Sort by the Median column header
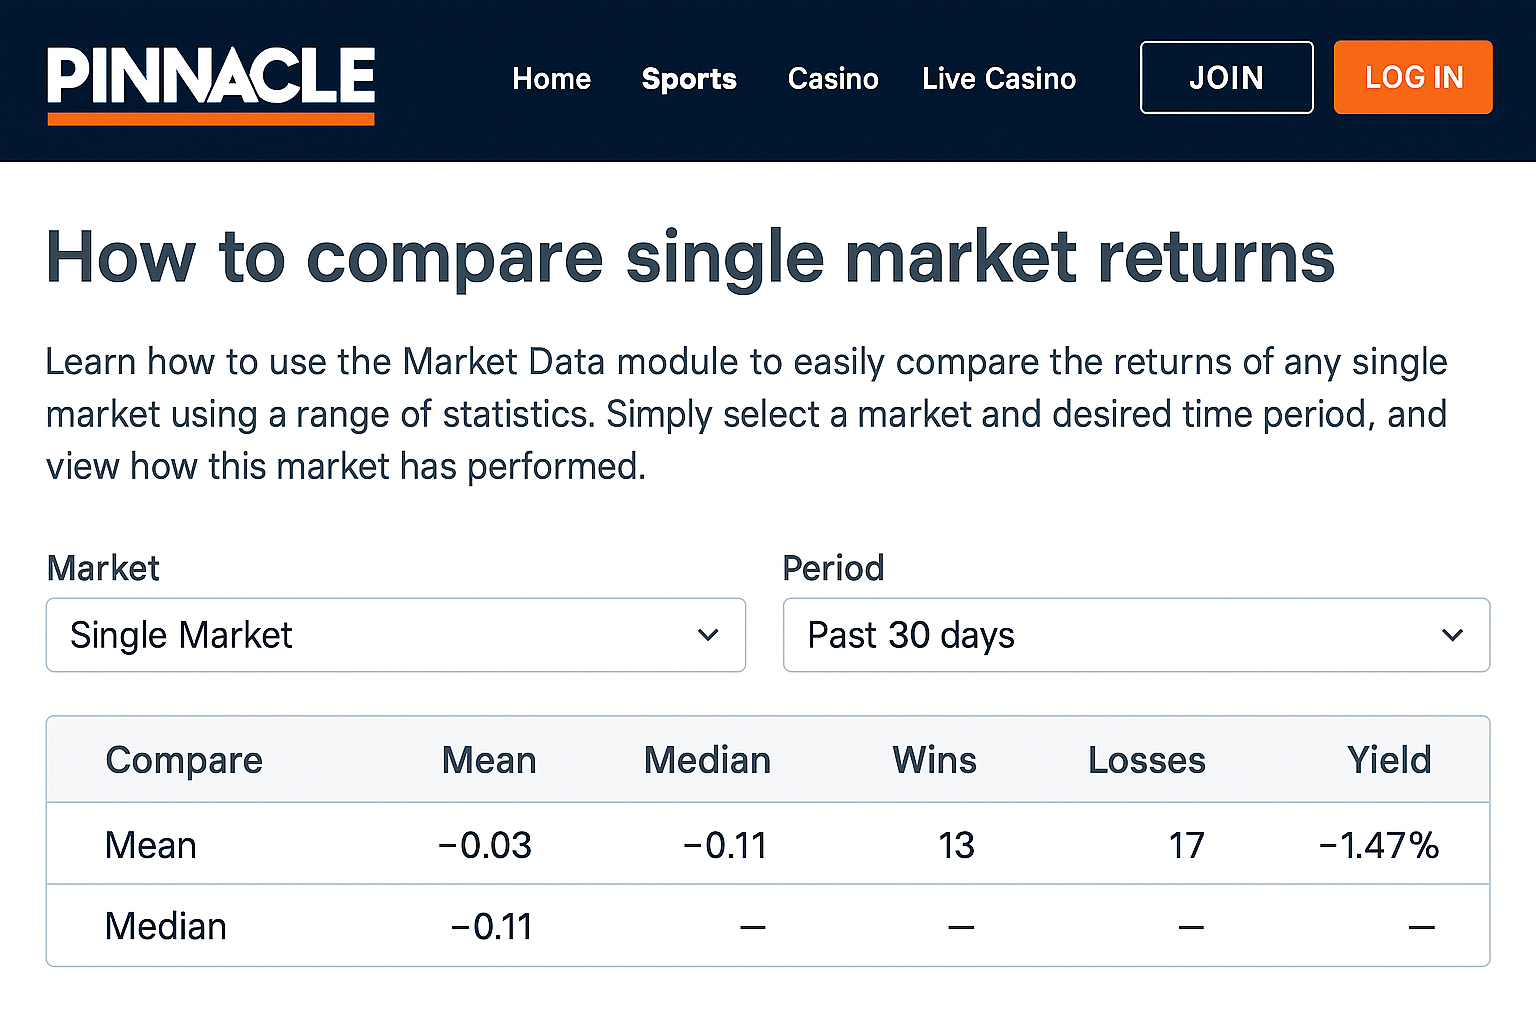The image size is (1536, 1024). click(707, 760)
